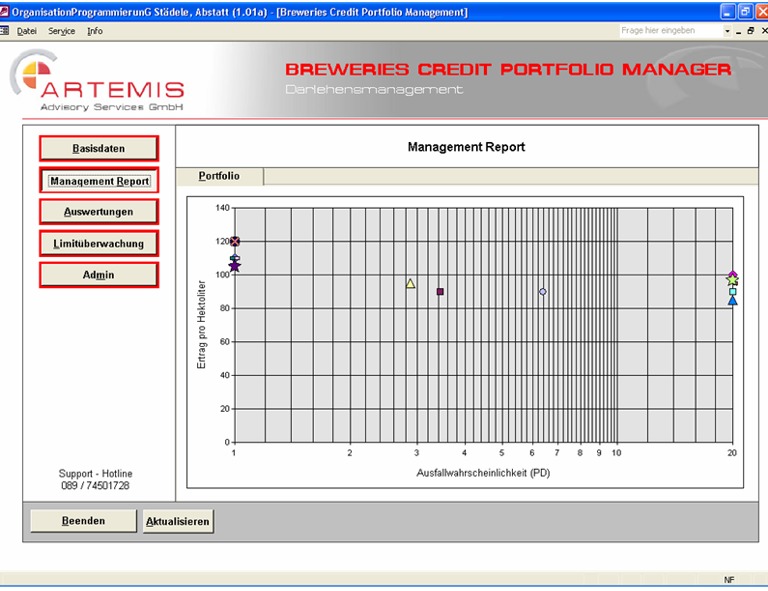Select the crossed circle marker at 120

pyautogui.click(x=235, y=241)
